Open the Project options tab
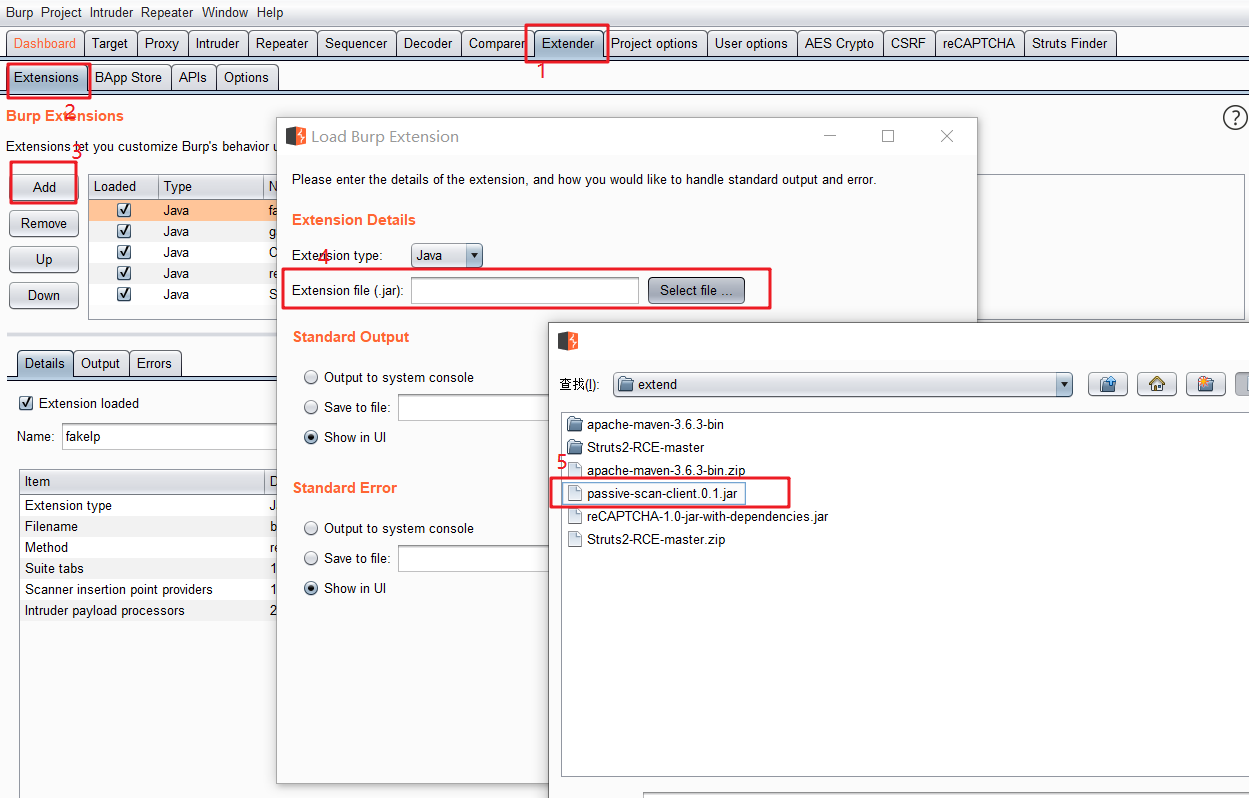 tap(655, 43)
